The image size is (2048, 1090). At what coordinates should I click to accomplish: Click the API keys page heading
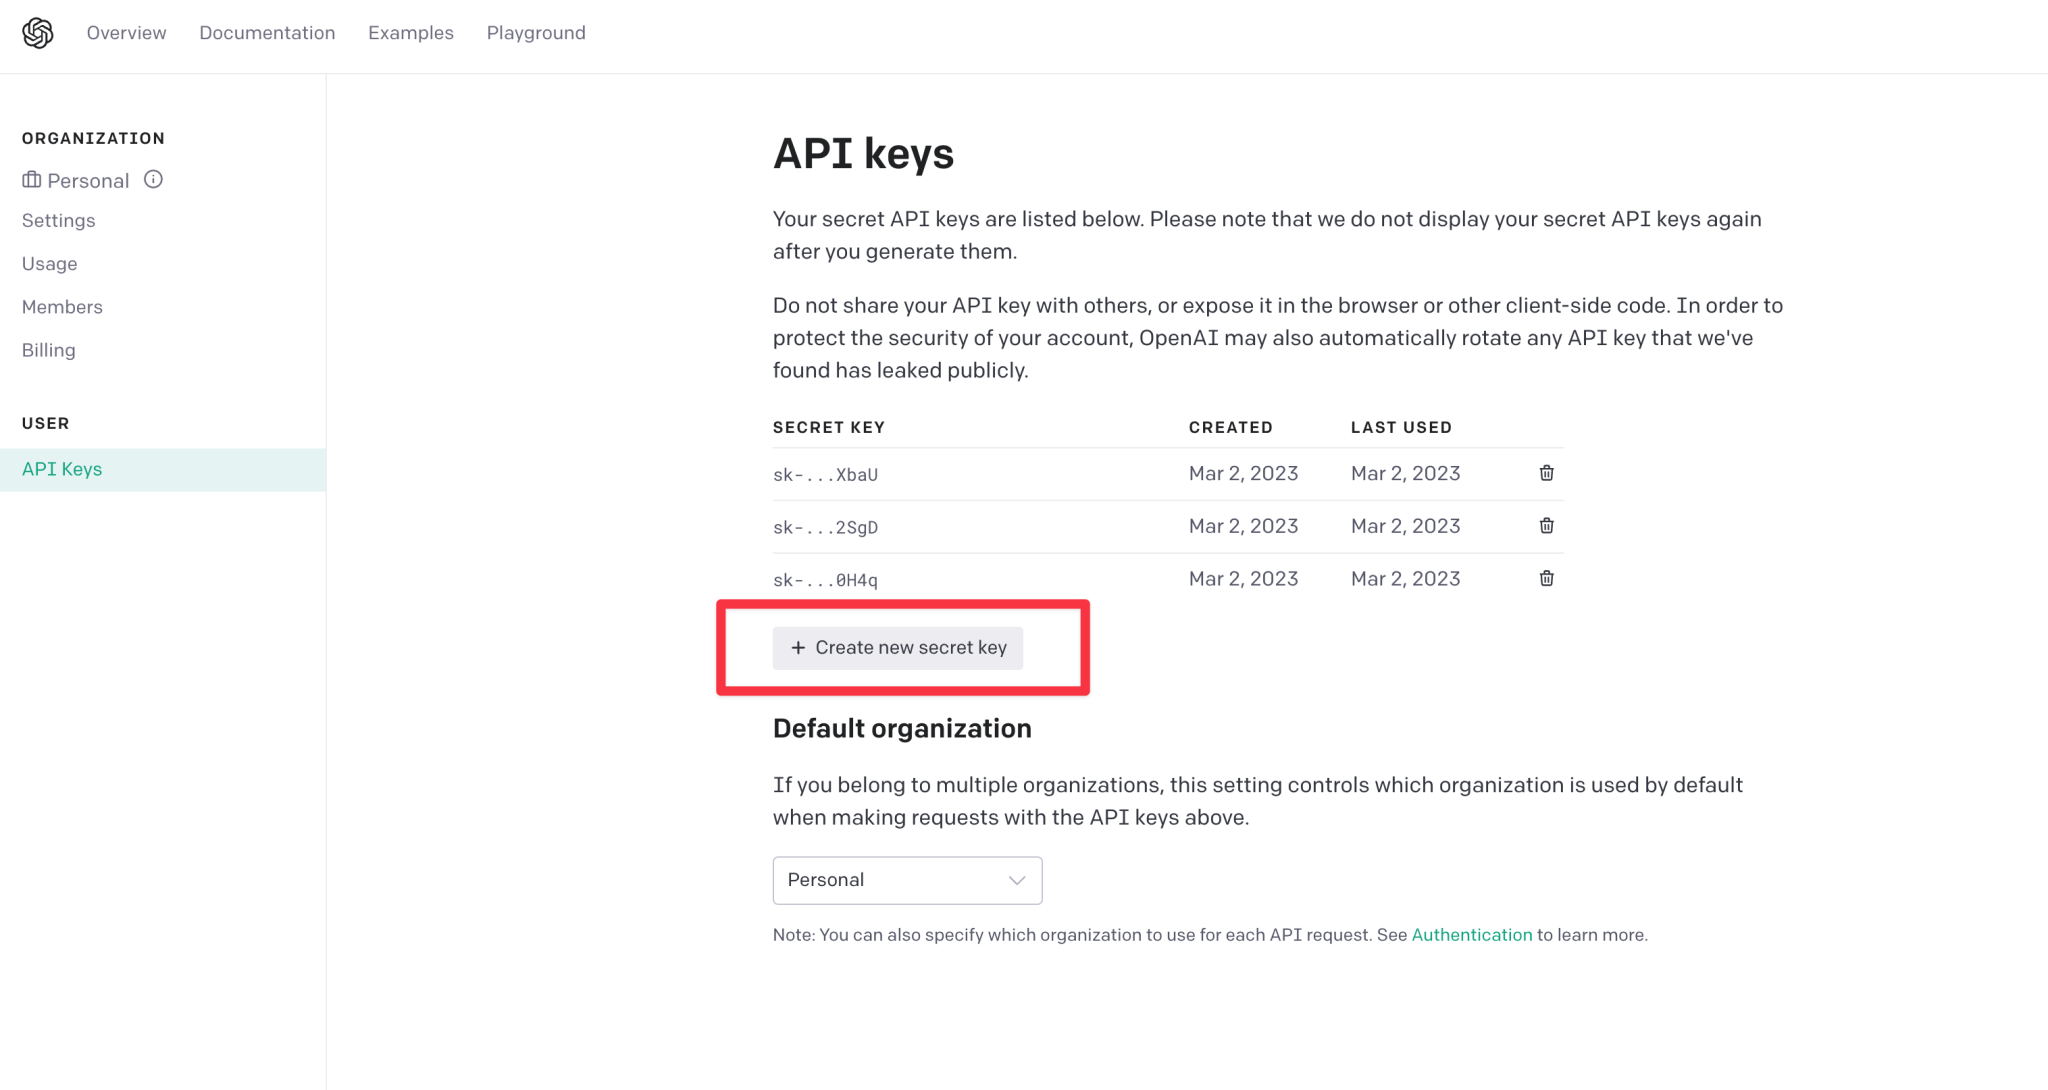863,154
